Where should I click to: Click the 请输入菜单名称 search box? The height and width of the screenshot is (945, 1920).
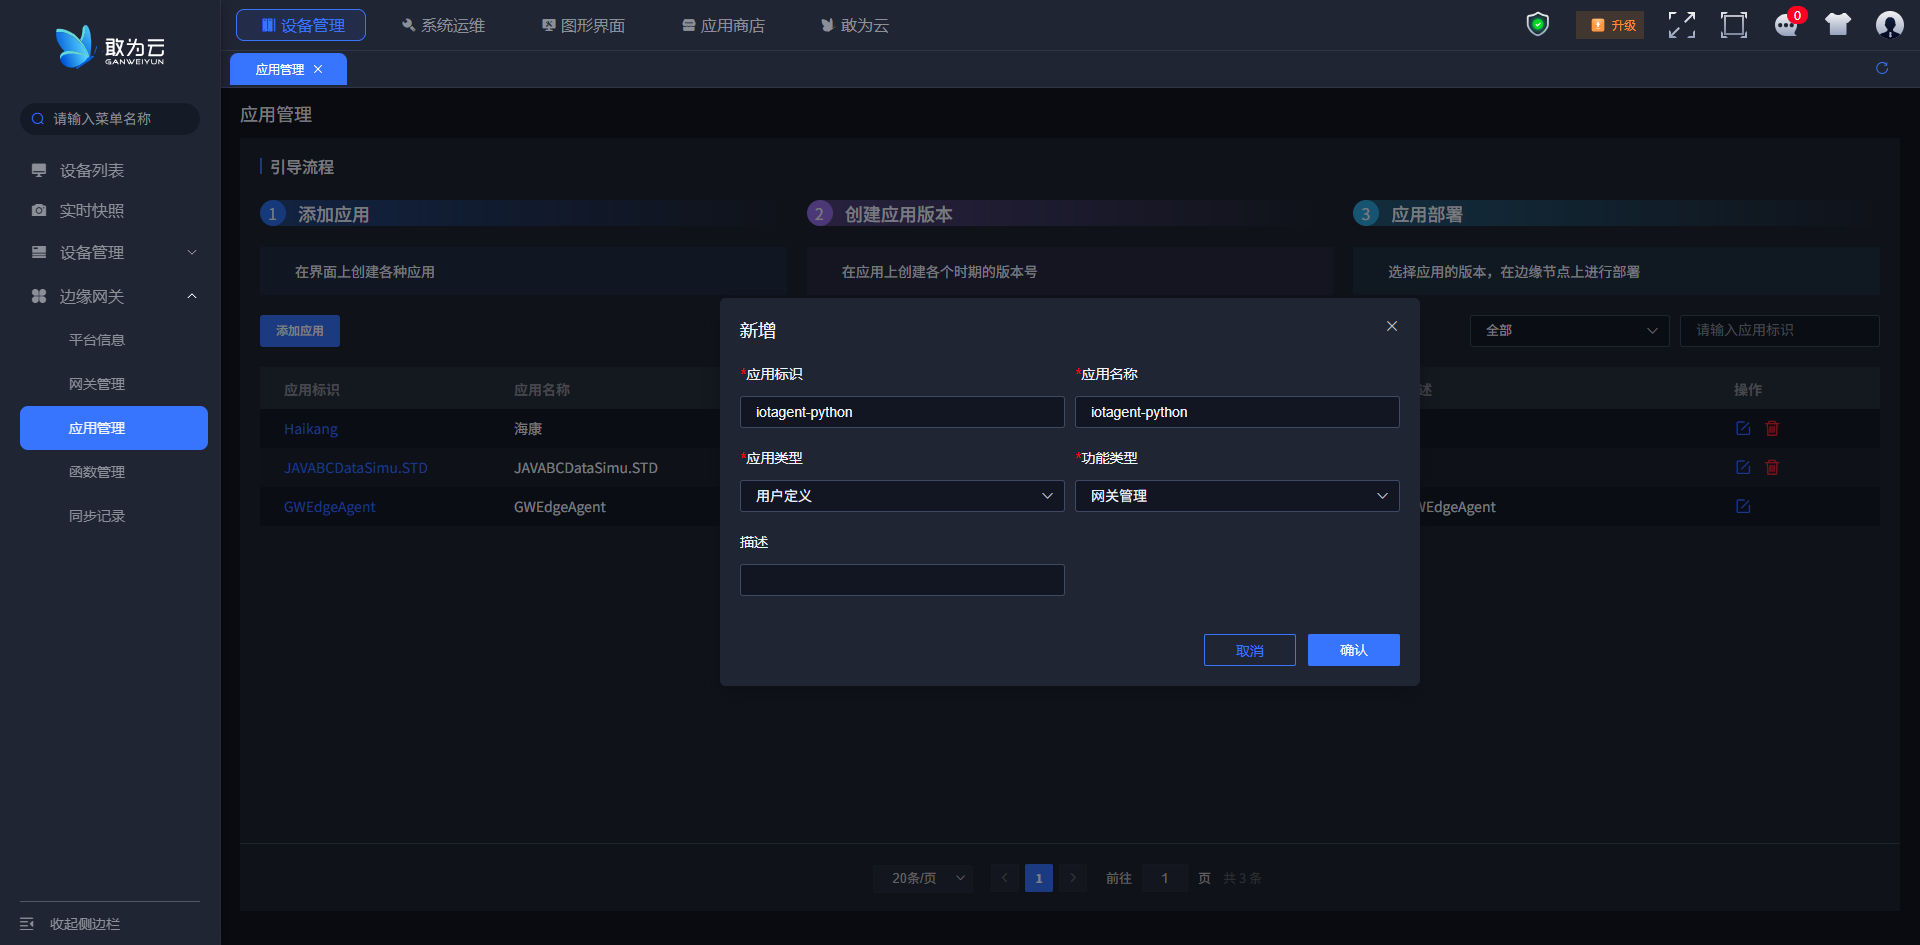click(x=110, y=119)
